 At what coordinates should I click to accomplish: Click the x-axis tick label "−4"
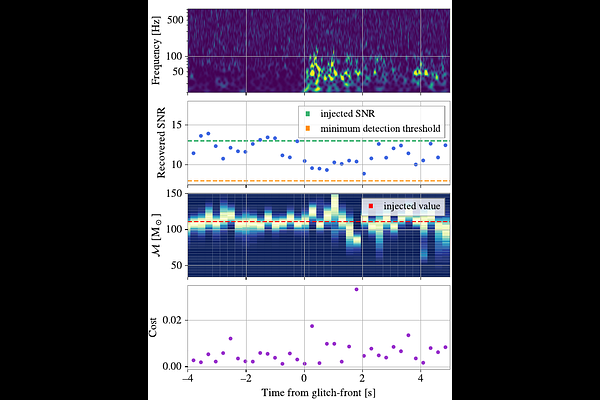coord(187,380)
